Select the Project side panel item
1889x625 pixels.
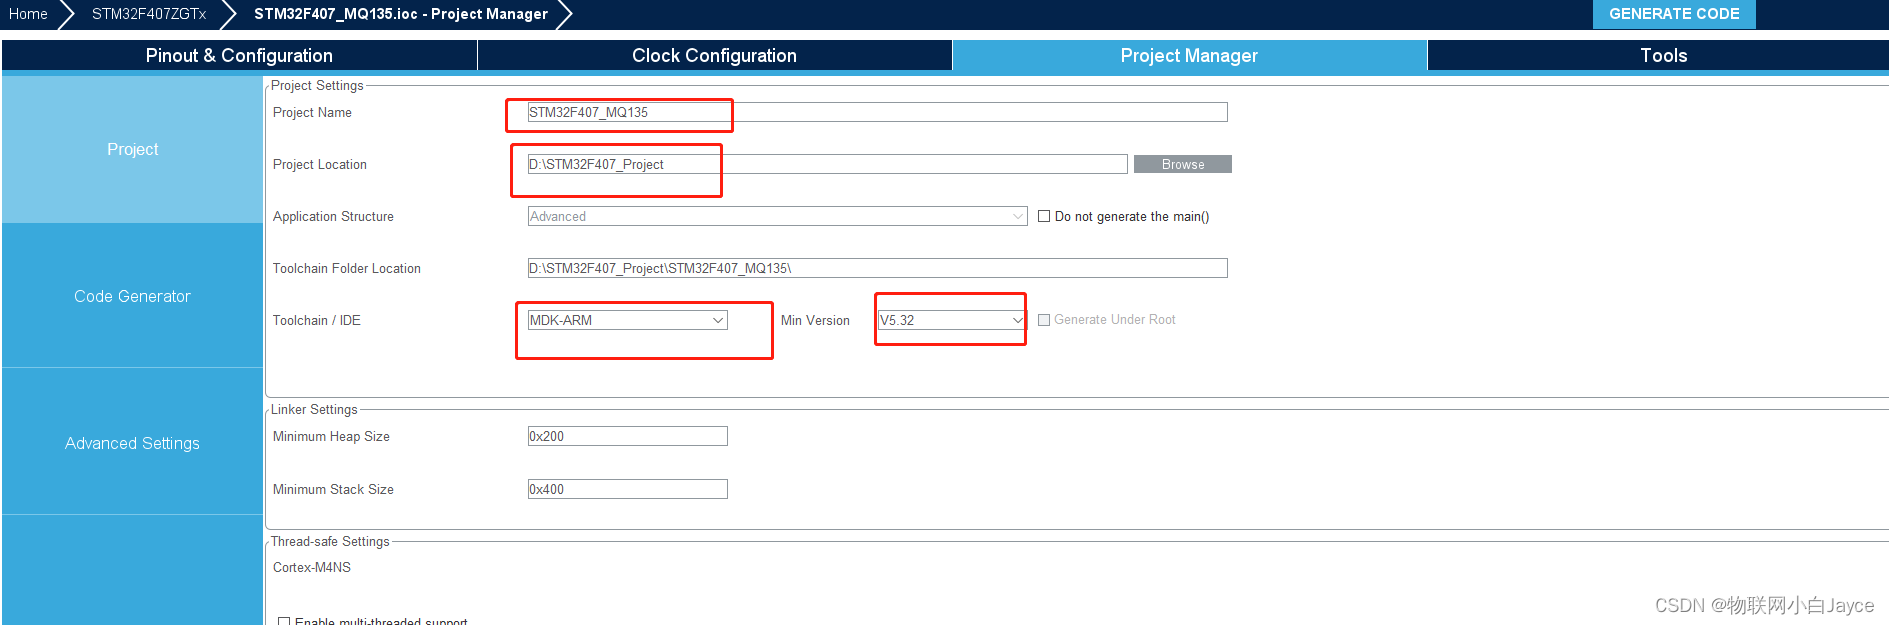[x=132, y=149]
